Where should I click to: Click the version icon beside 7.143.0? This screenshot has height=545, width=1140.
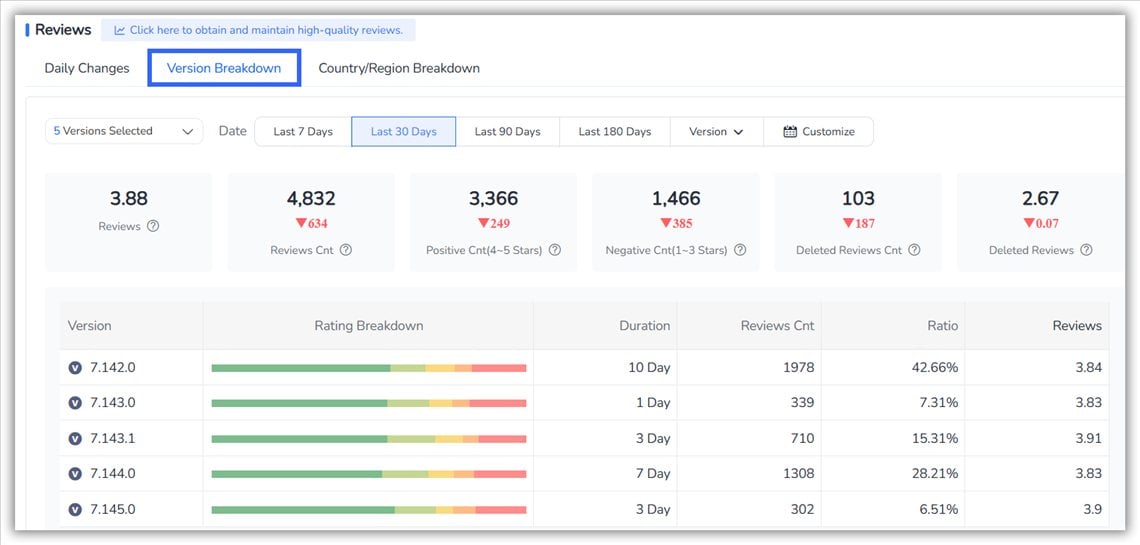(x=75, y=403)
